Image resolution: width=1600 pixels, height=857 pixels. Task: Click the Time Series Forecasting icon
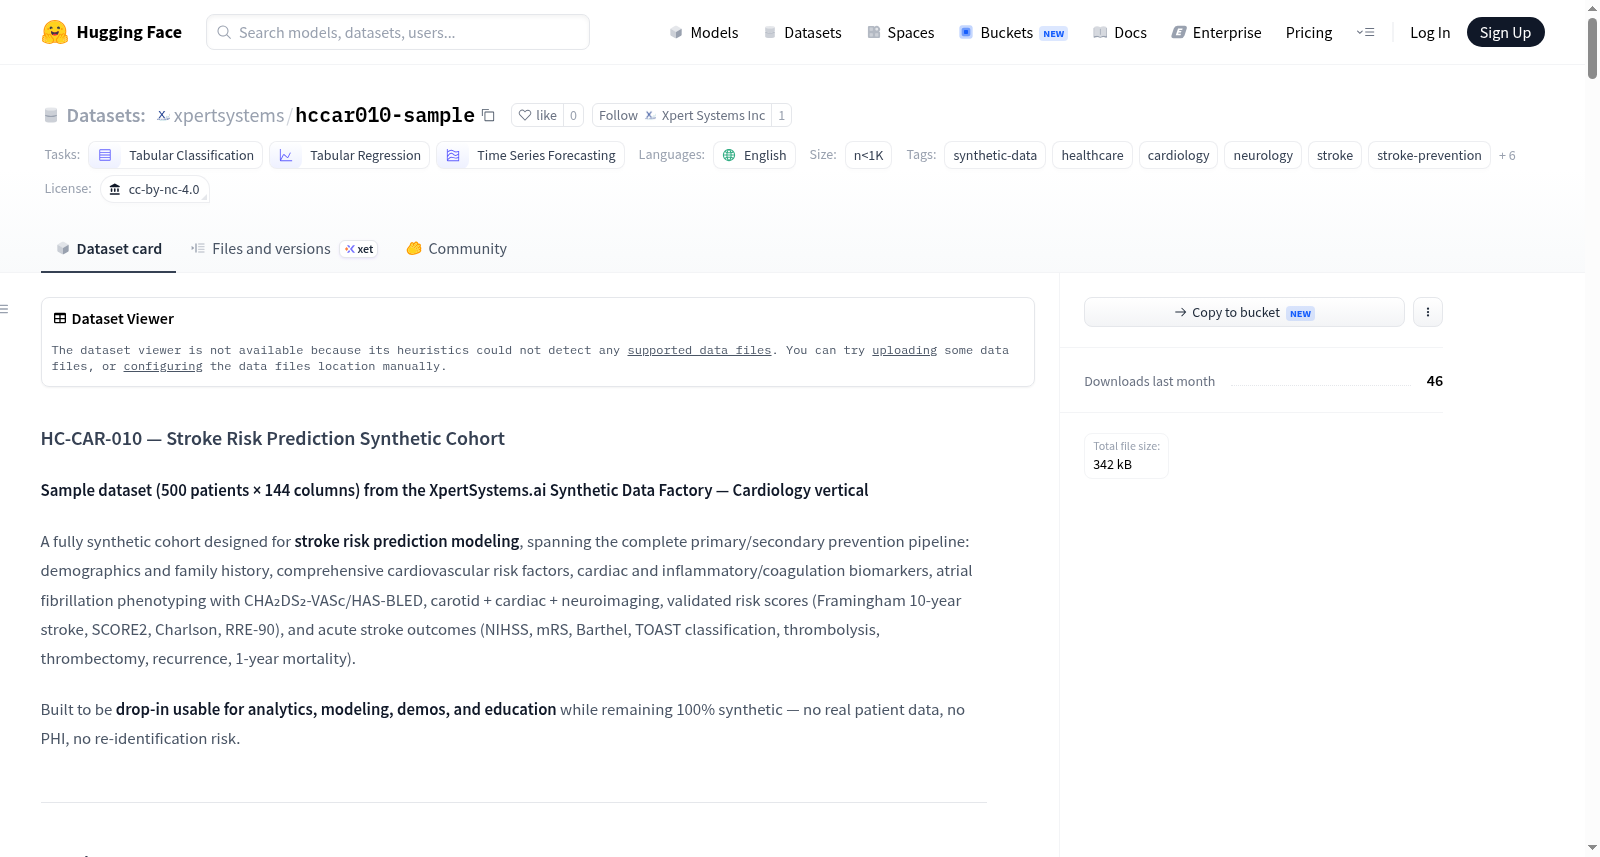click(x=453, y=155)
